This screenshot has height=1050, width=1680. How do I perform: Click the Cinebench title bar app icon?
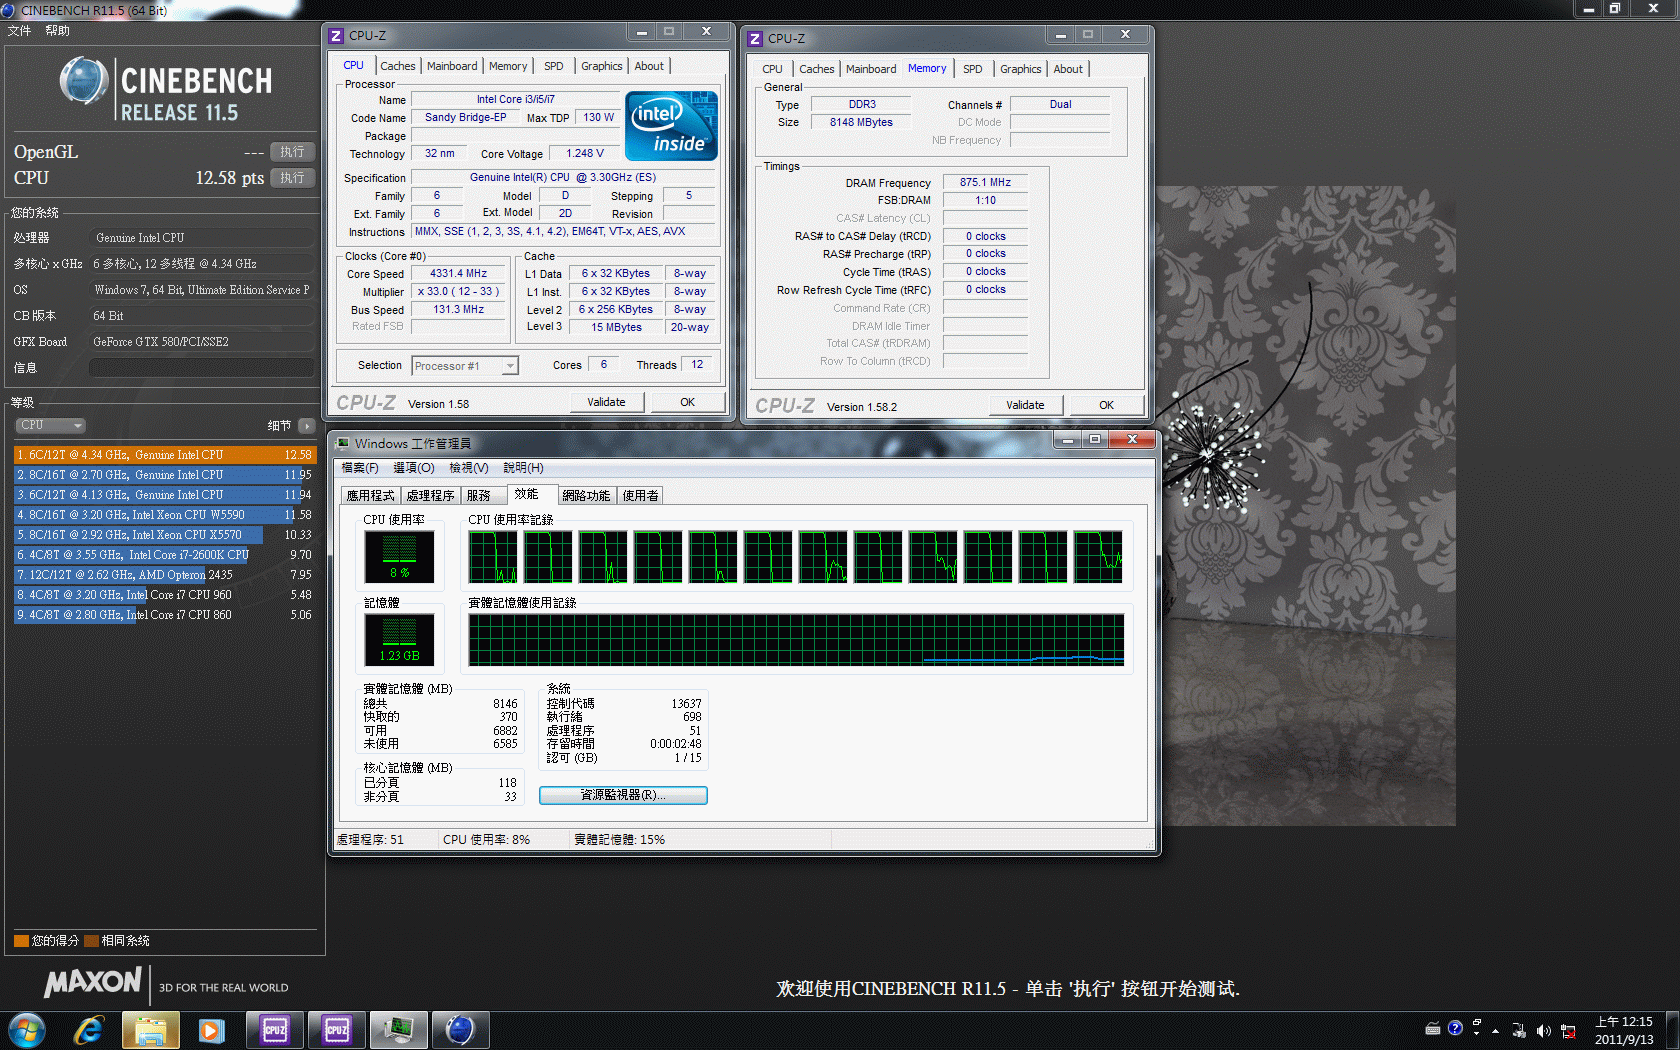click(9, 10)
